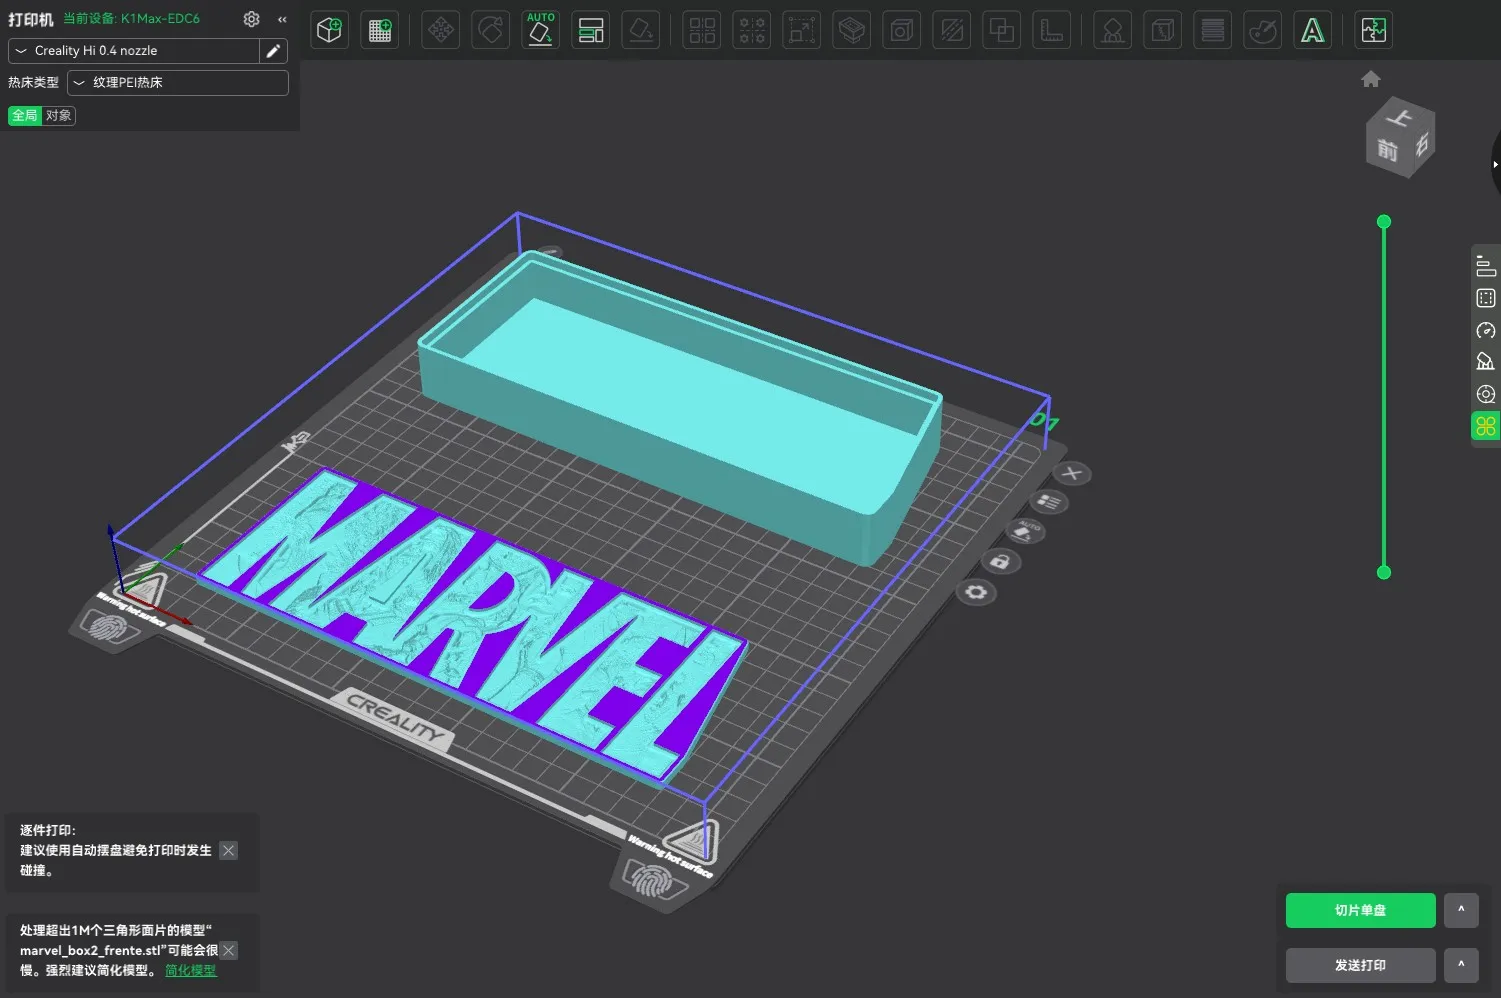Click the Simplify Model (简化模型) link
This screenshot has height=998, width=1501.
point(190,970)
